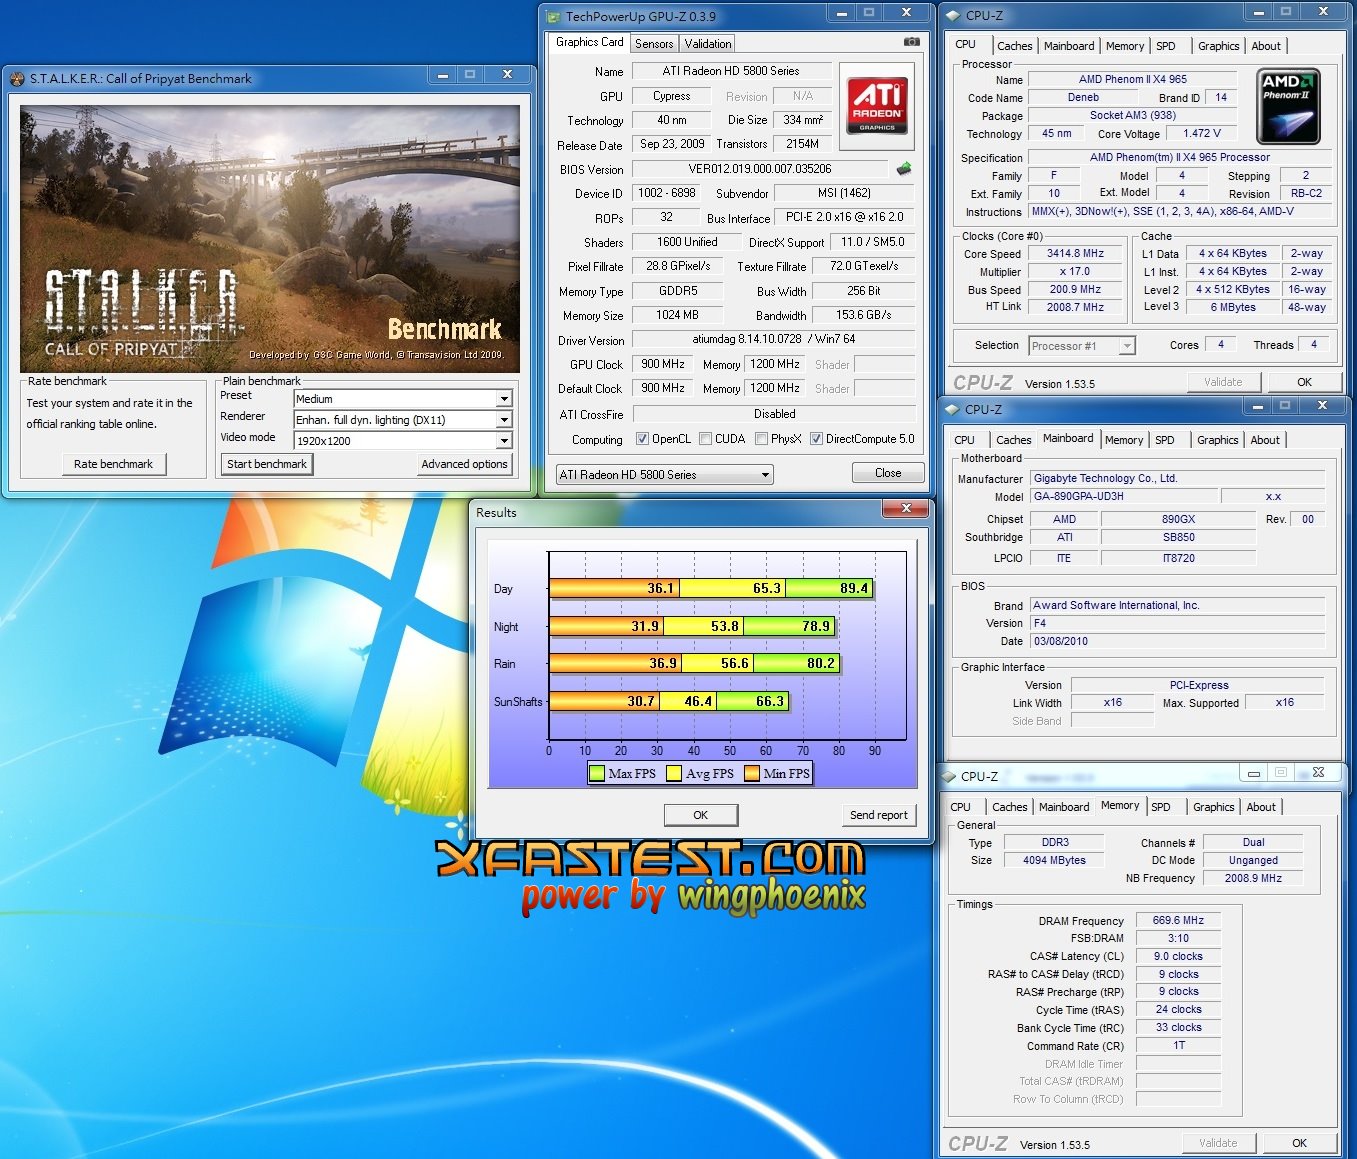Click the ATI Radeon graphics logo

(877, 106)
